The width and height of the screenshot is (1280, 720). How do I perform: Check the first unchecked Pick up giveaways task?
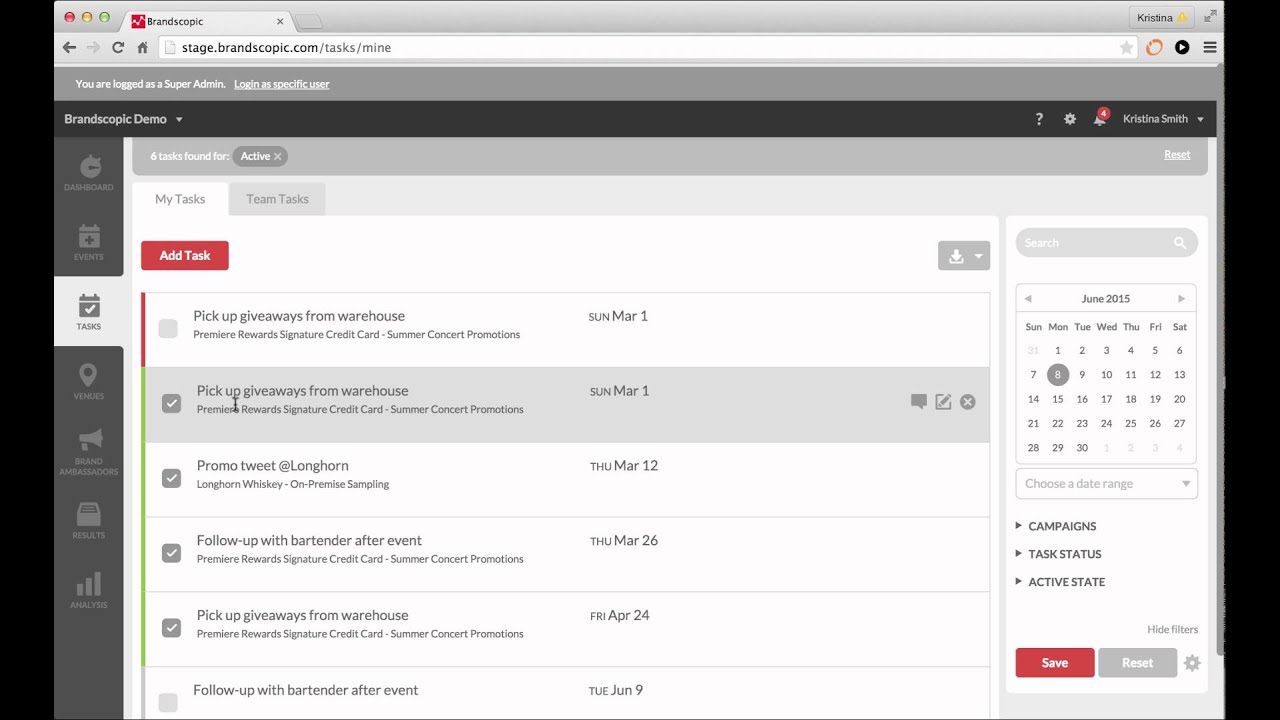(x=168, y=328)
